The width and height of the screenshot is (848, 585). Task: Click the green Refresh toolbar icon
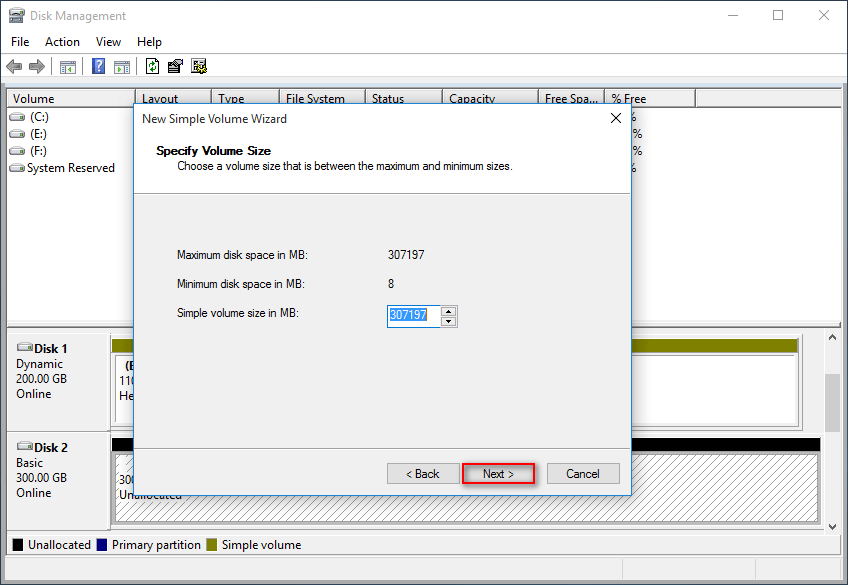[x=152, y=67]
